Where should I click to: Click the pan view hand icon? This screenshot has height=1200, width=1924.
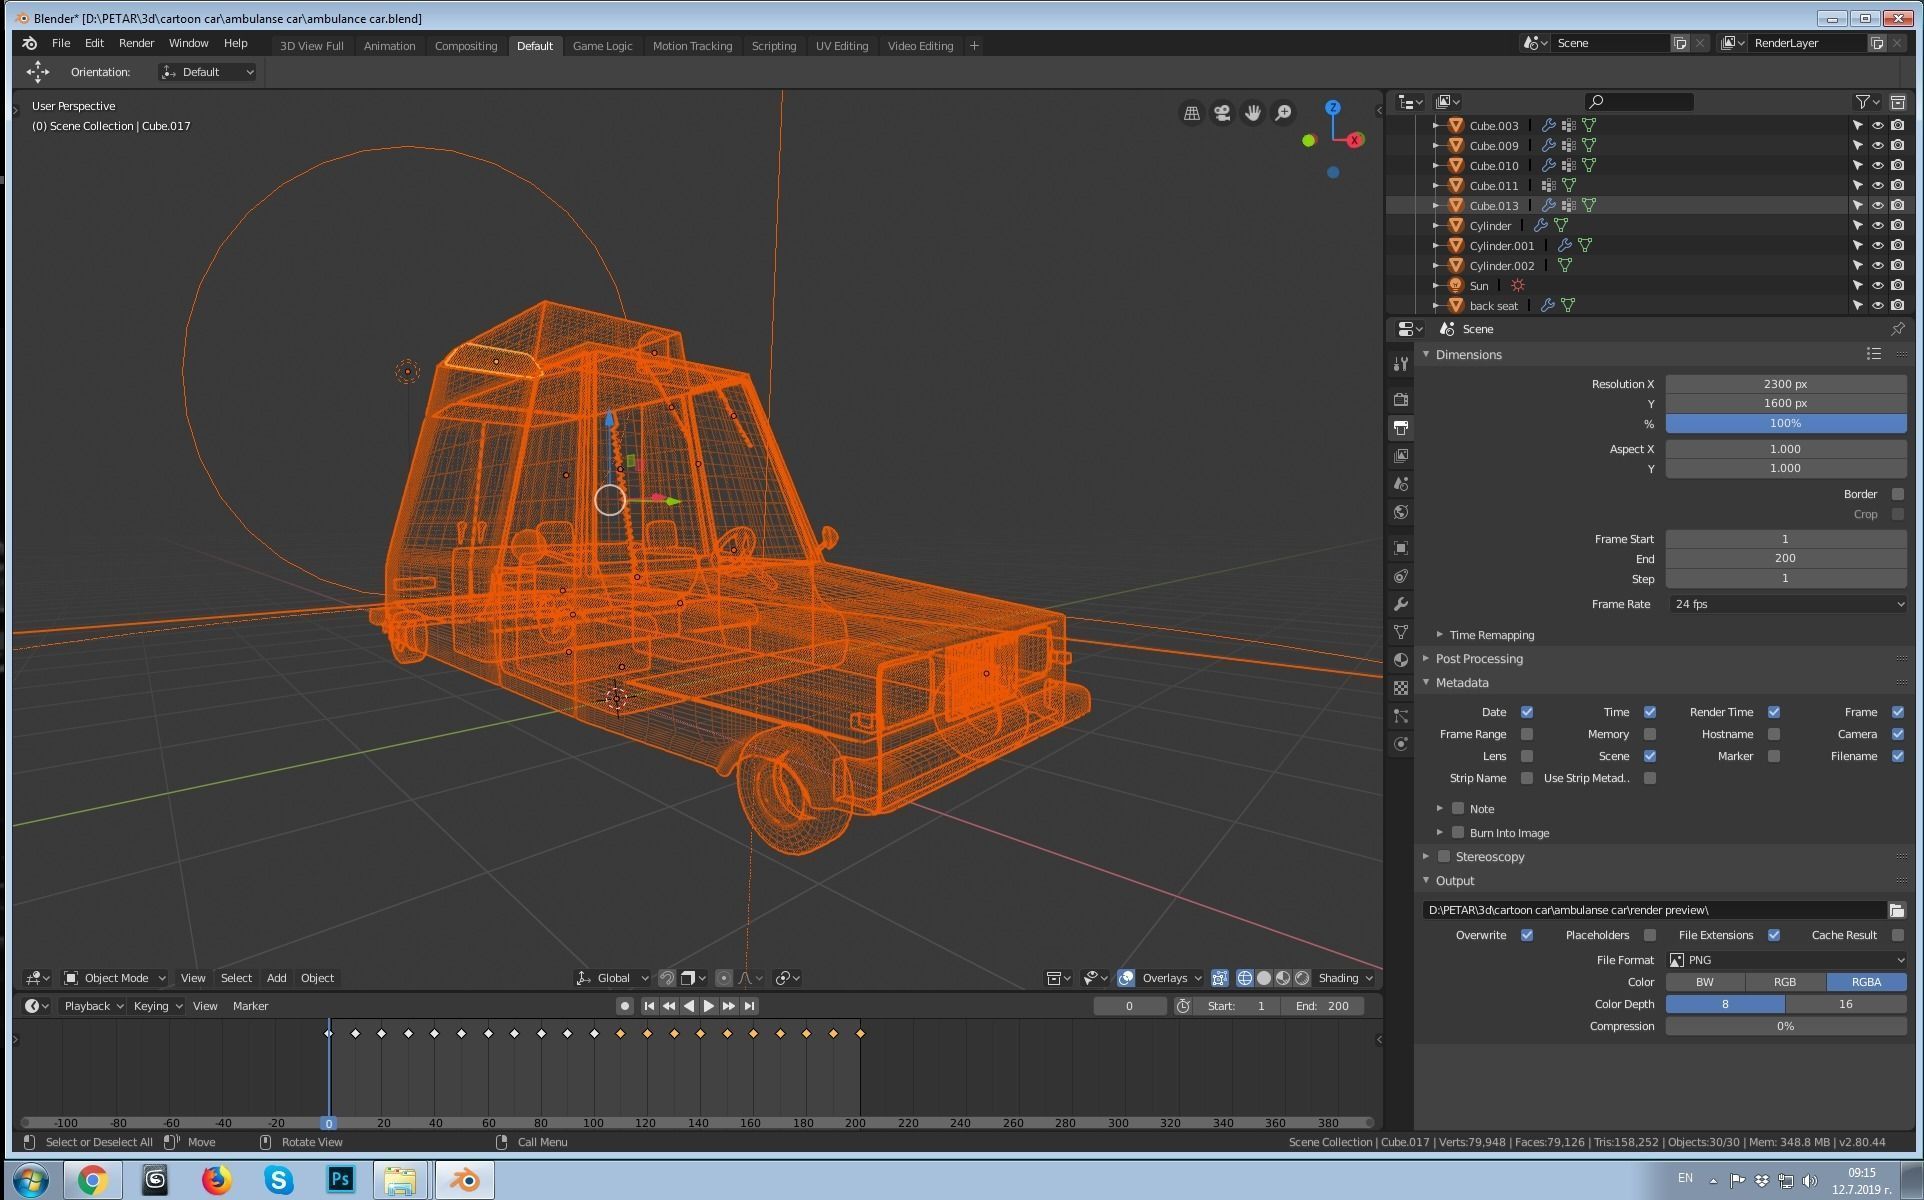coord(1253,113)
